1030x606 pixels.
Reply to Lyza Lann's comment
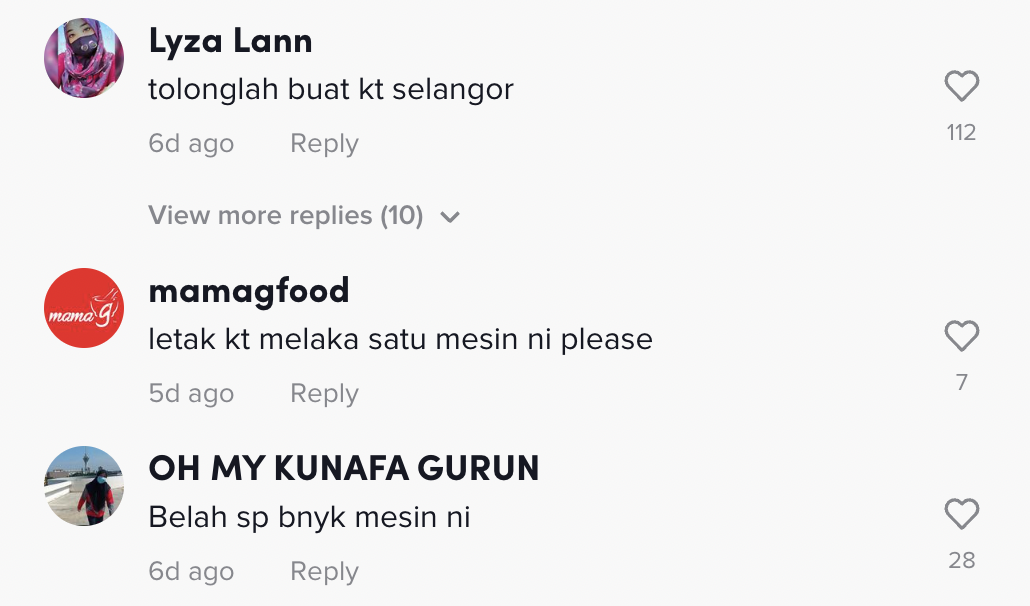324,144
